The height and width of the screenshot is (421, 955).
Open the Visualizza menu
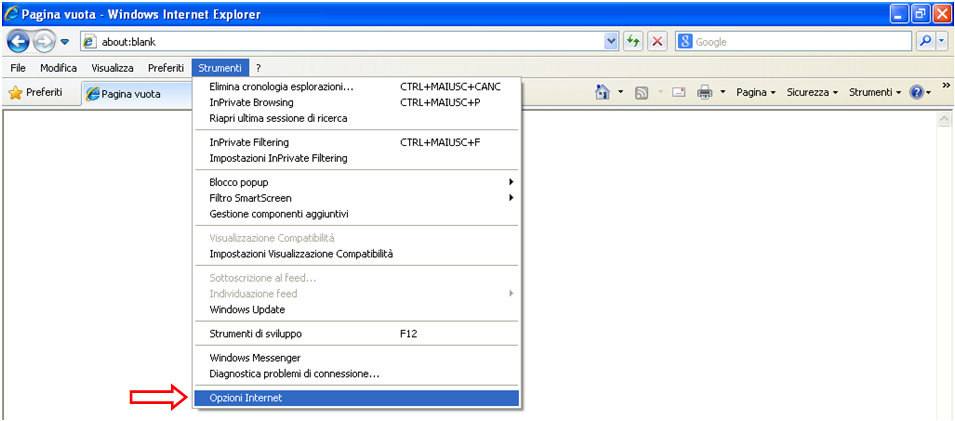click(x=112, y=68)
